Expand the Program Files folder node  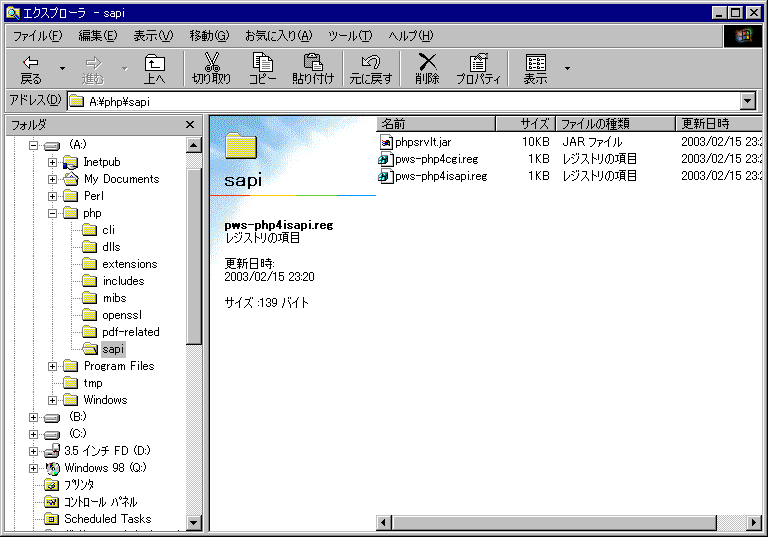pyautogui.click(x=52, y=366)
